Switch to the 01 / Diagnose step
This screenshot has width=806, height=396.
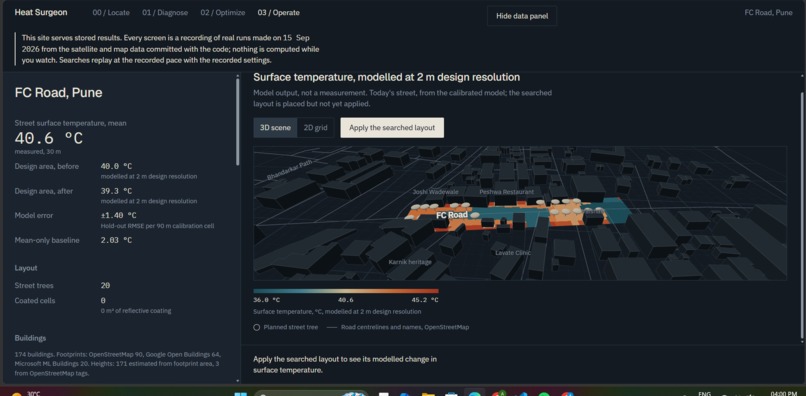tap(165, 12)
